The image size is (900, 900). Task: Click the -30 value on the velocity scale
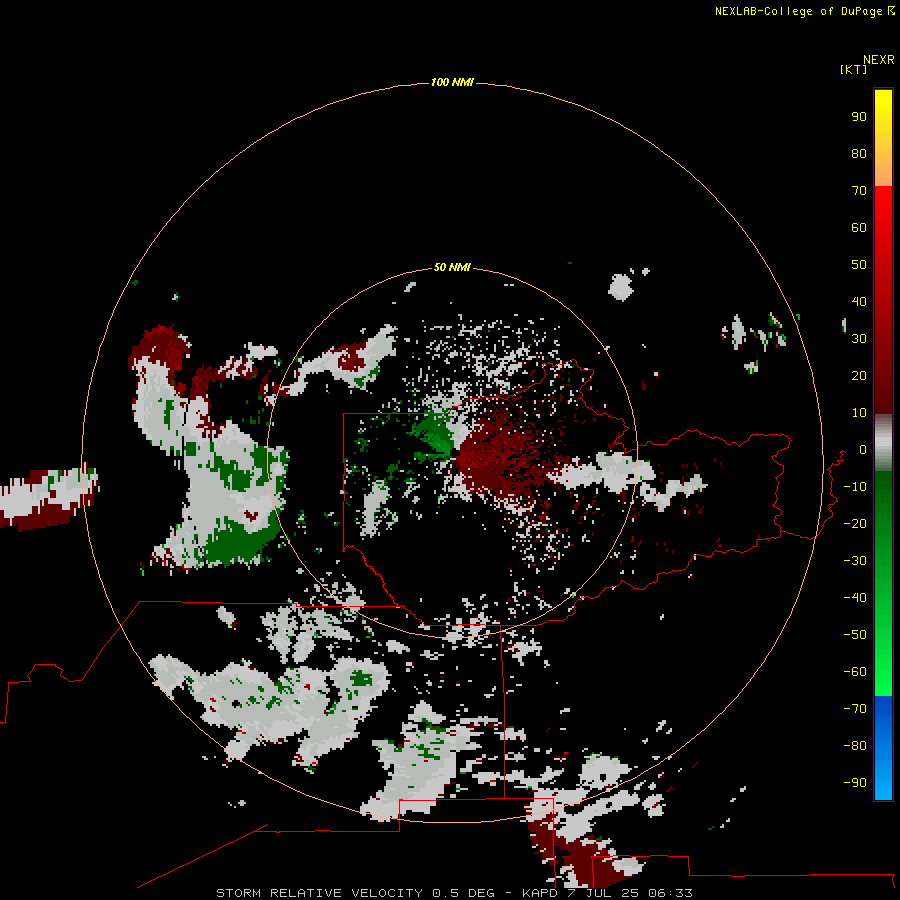[x=855, y=561]
